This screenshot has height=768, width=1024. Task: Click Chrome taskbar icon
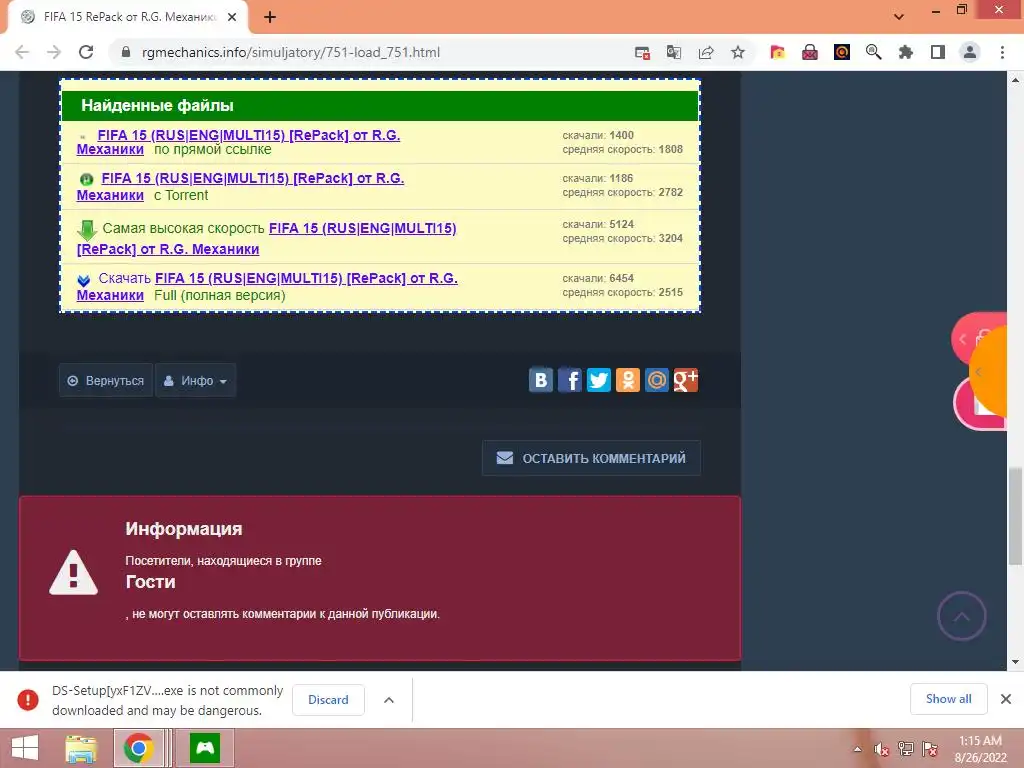coord(138,748)
